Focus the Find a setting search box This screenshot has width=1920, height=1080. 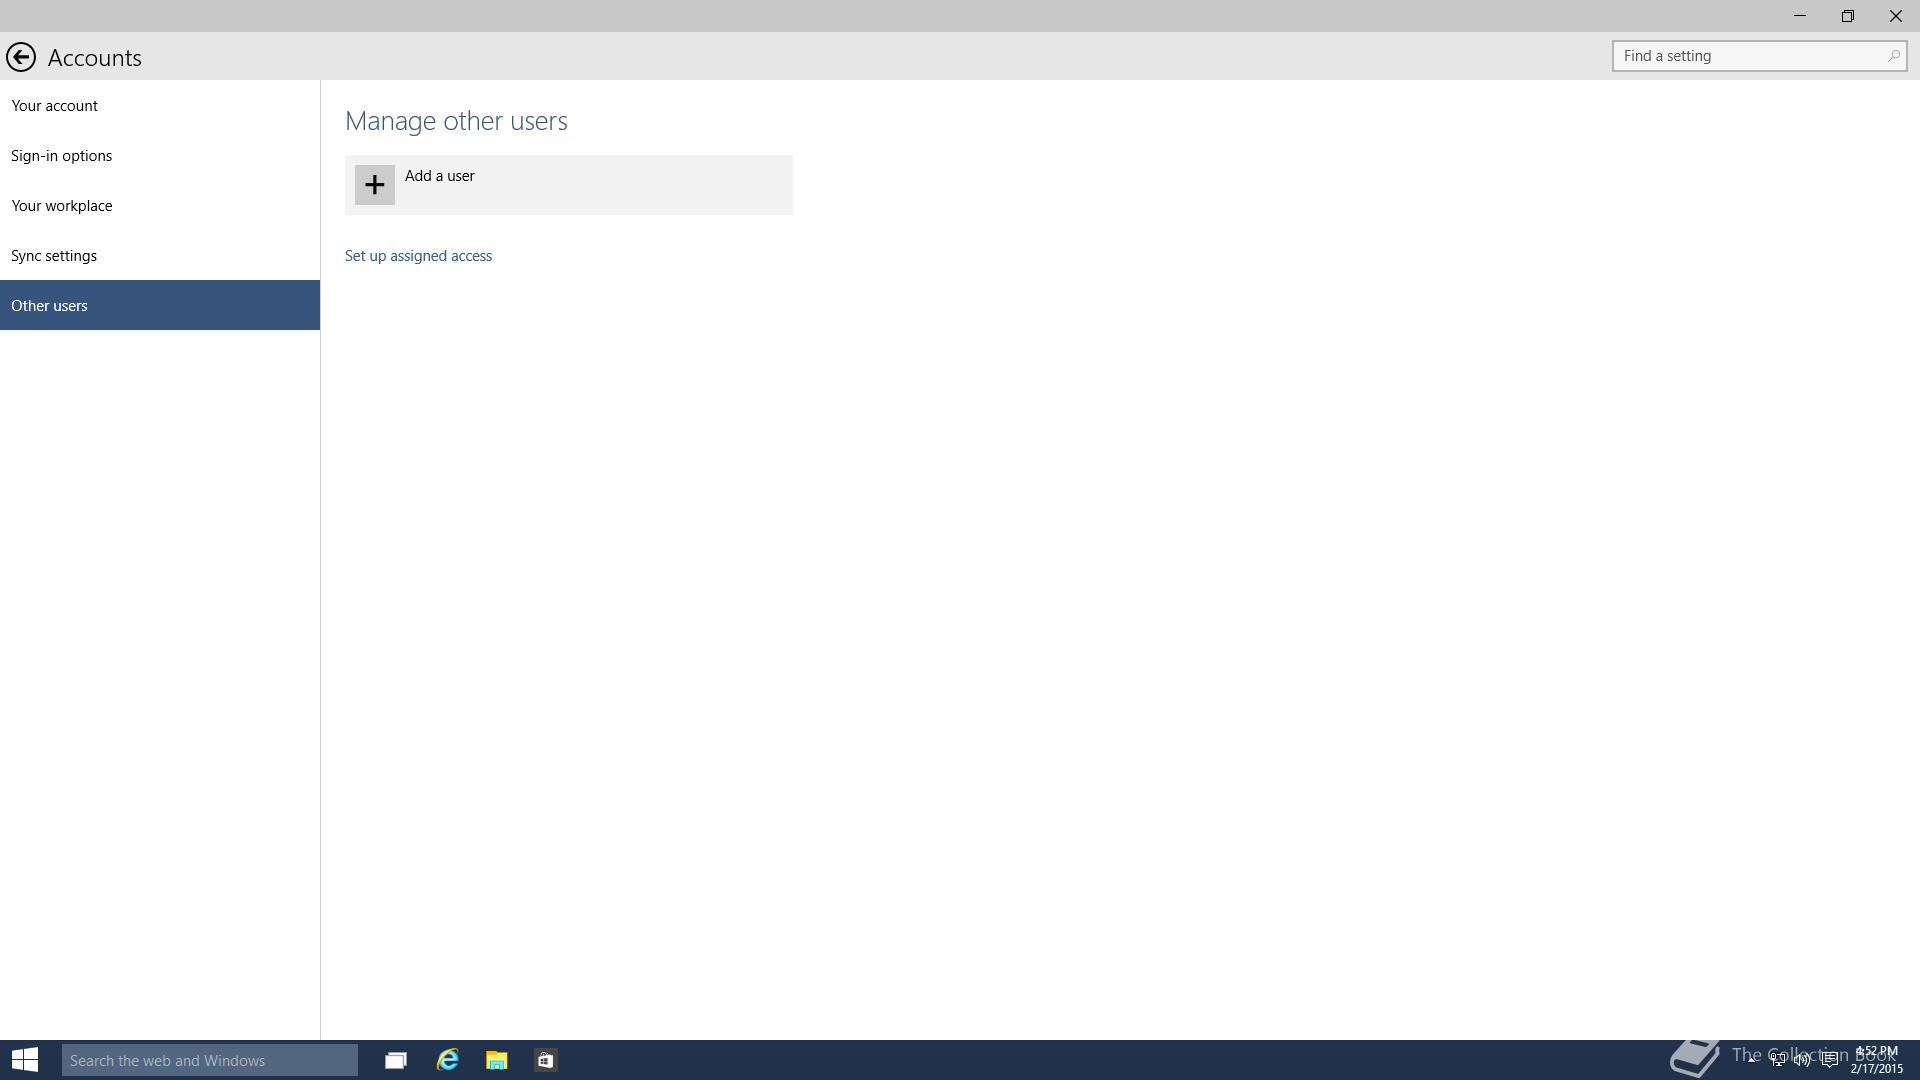(x=1759, y=56)
